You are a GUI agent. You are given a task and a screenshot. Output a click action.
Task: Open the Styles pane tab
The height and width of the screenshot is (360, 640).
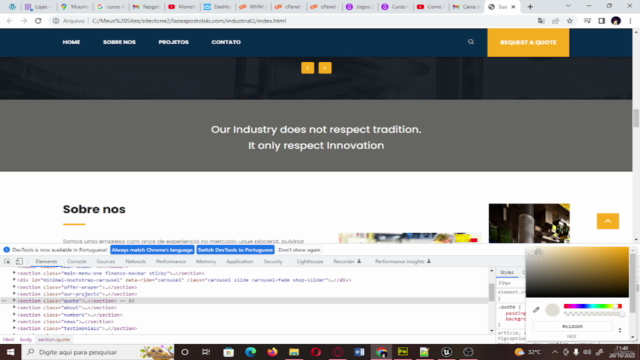(507, 272)
